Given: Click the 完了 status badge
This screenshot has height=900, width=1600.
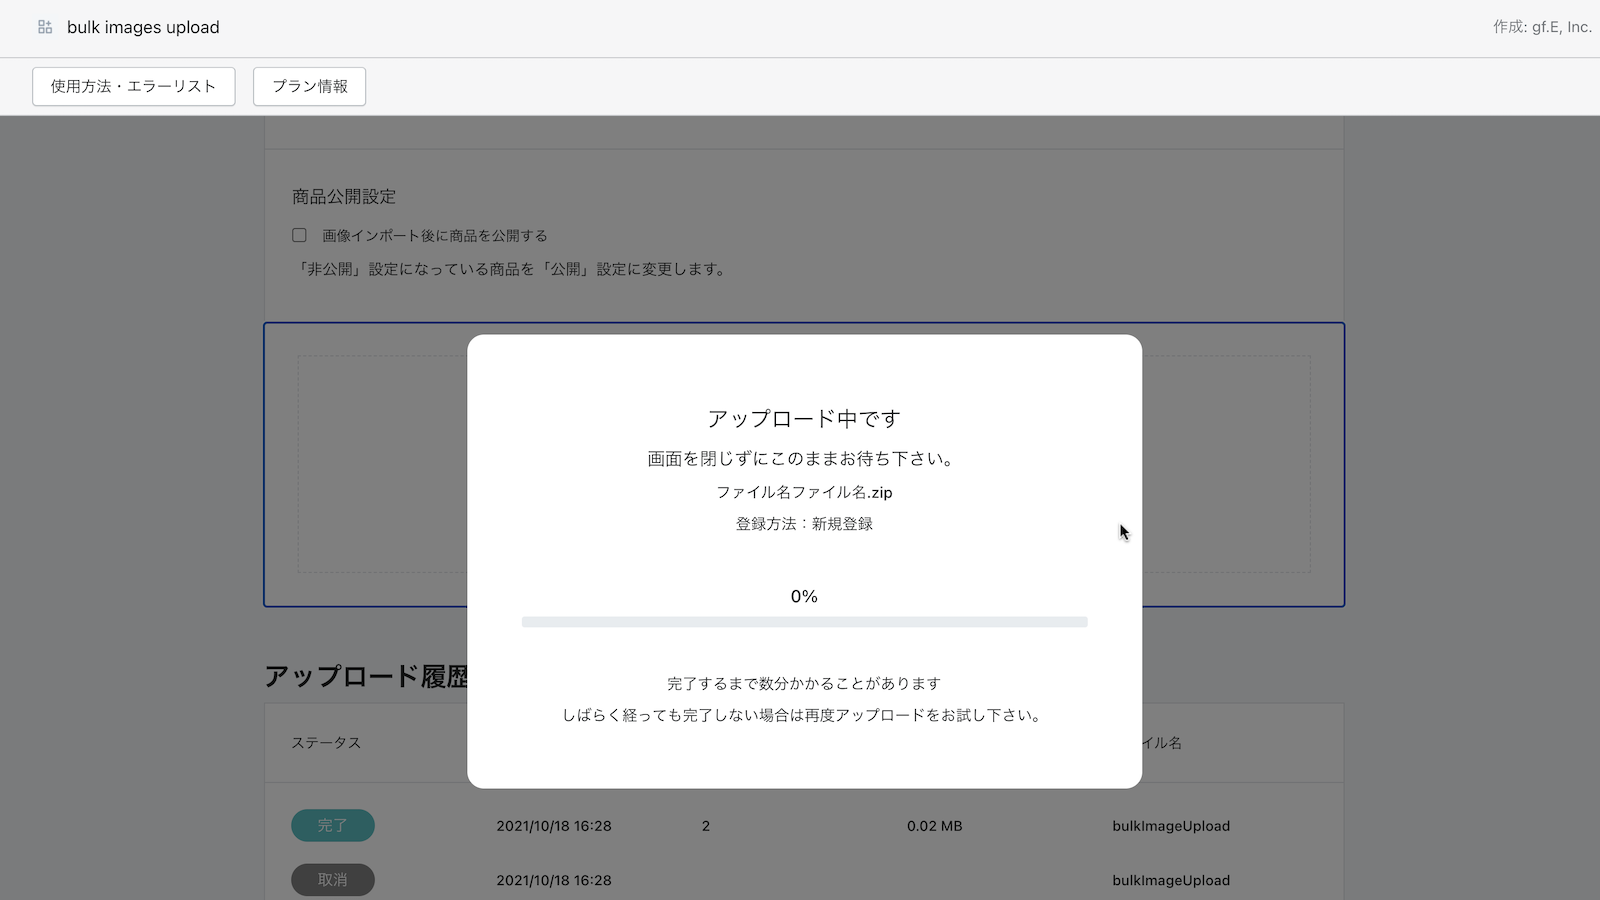Looking at the screenshot, I should (333, 825).
